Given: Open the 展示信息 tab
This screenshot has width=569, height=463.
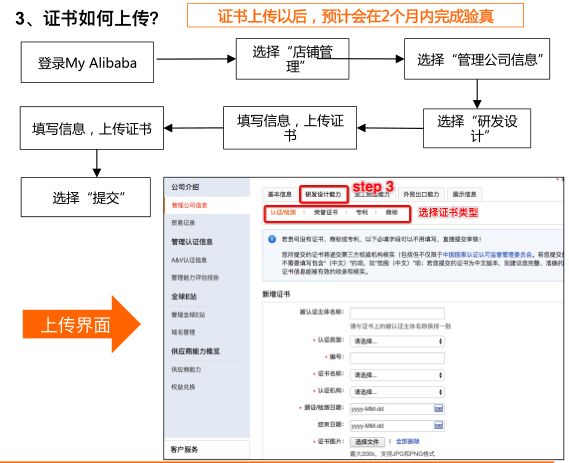Looking at the screenshot, I should pyautogui.click(x=464, y=194).
